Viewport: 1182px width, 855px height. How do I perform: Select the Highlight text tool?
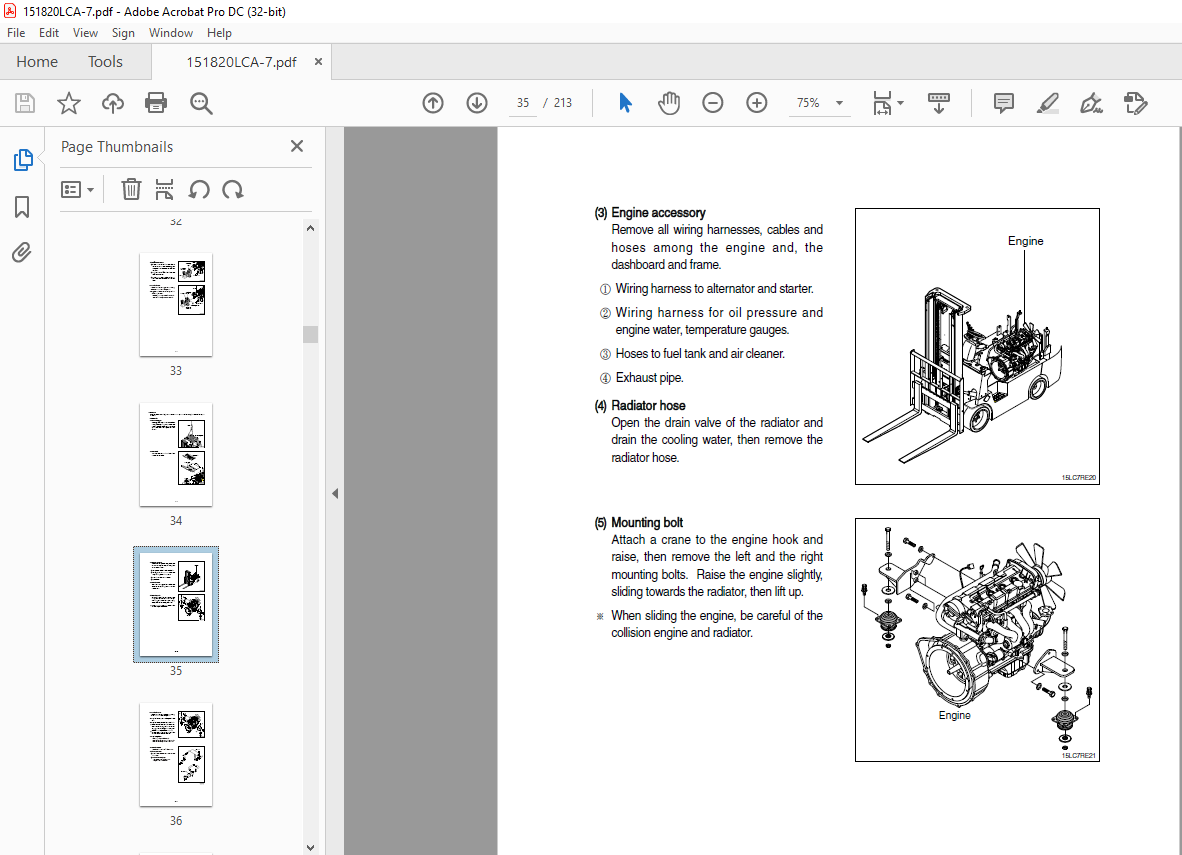(1048, 103)
